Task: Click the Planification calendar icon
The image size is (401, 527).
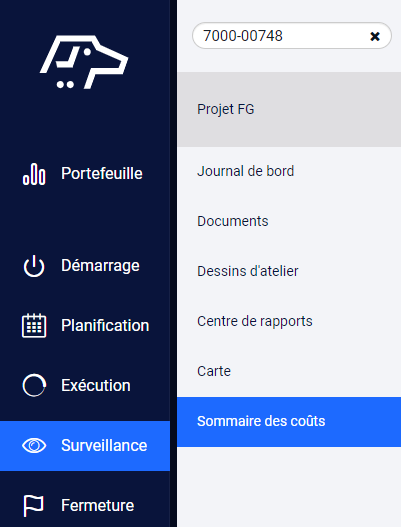Action: [x=34, y=325]
